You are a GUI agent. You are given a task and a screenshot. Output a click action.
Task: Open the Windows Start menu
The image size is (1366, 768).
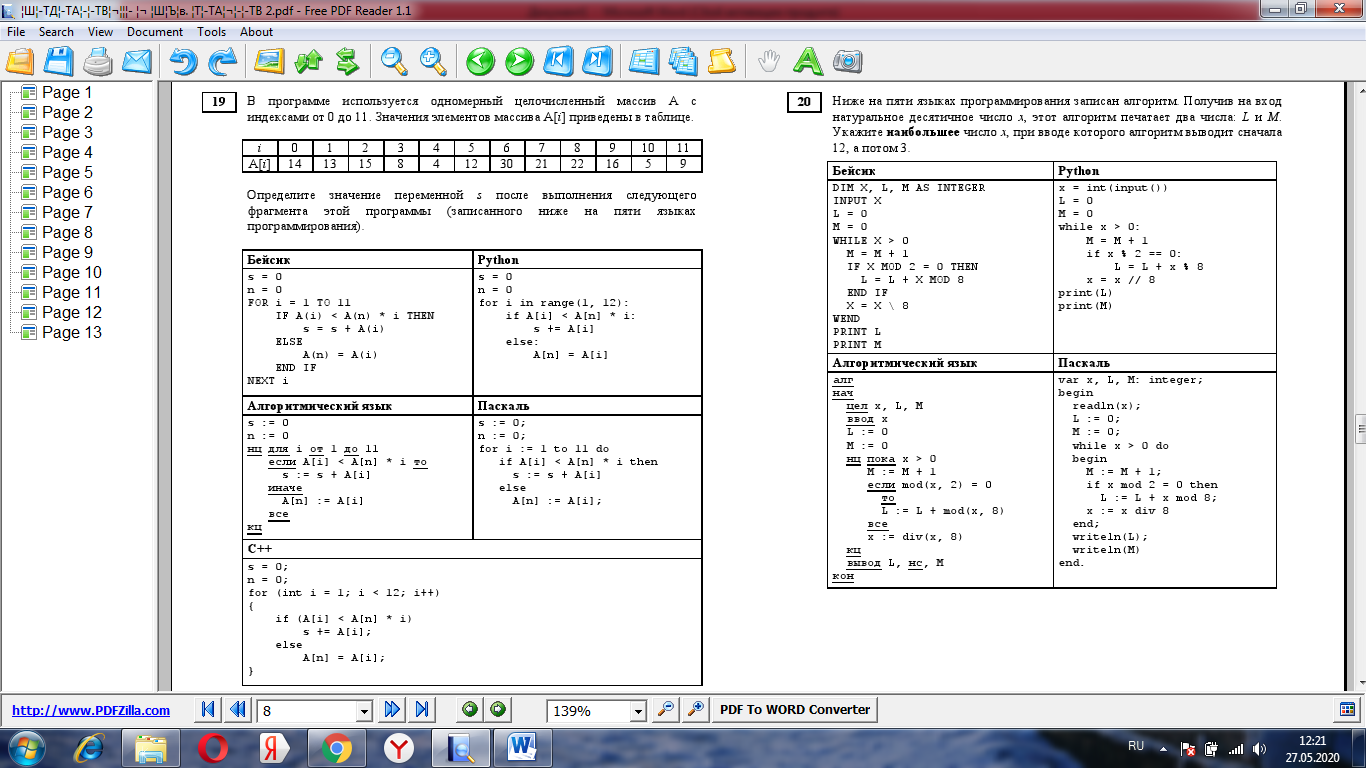[26, 747]
